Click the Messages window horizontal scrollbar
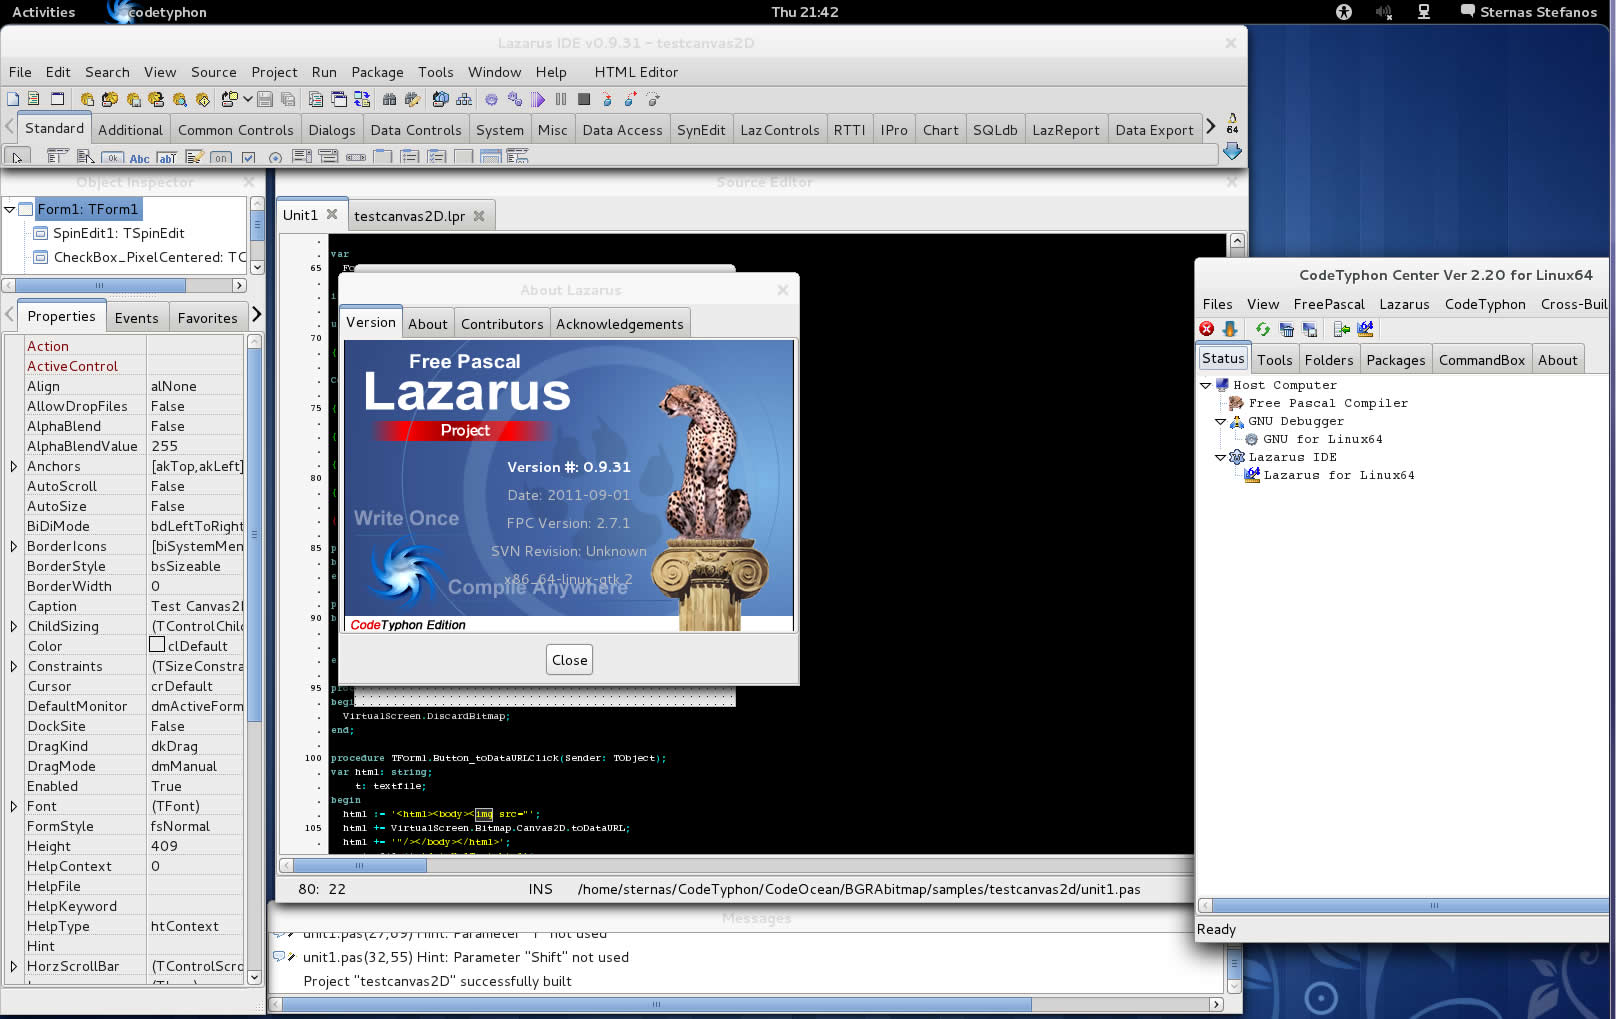This screenshot has height=1019, width=1616. [x=746, y=1004]
